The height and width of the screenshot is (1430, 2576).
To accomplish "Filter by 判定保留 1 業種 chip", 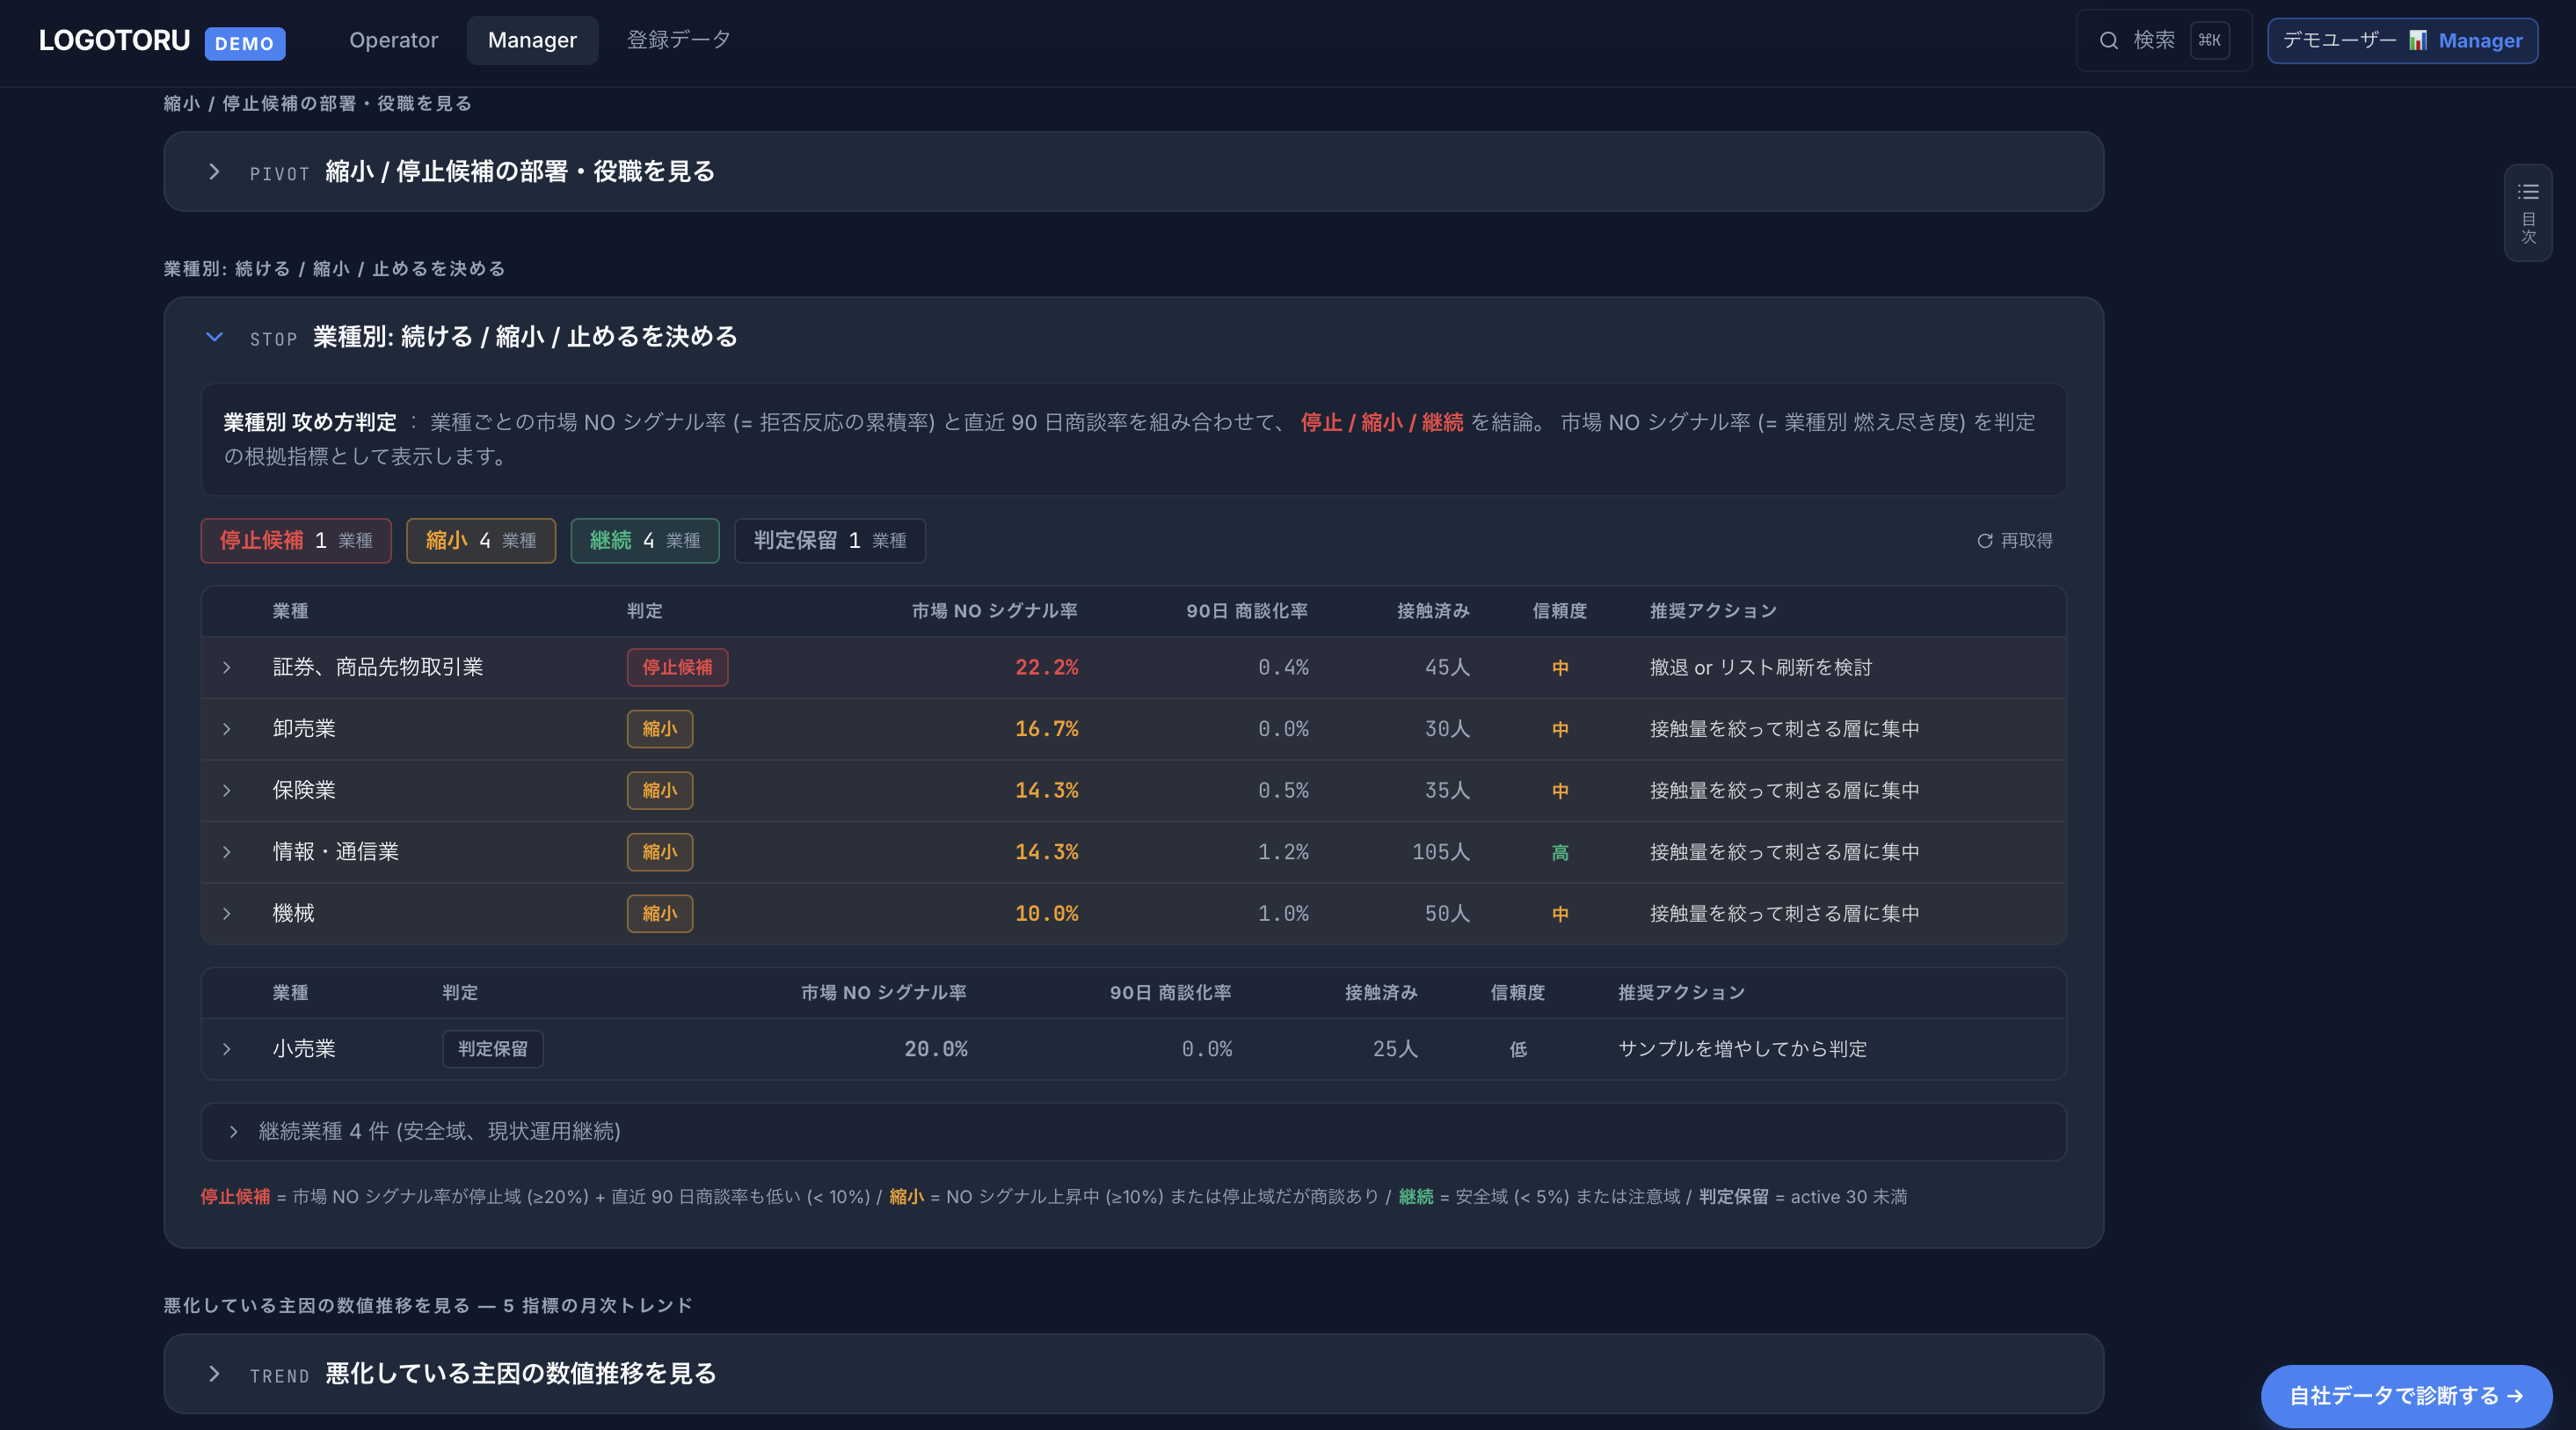I will click(x=830, y=540).
